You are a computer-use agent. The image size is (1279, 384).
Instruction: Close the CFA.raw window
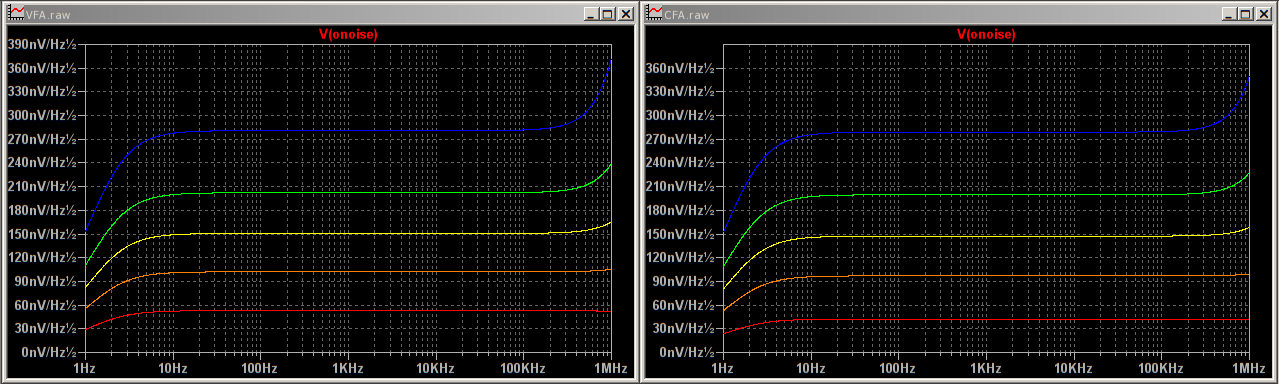point(1264,14)
